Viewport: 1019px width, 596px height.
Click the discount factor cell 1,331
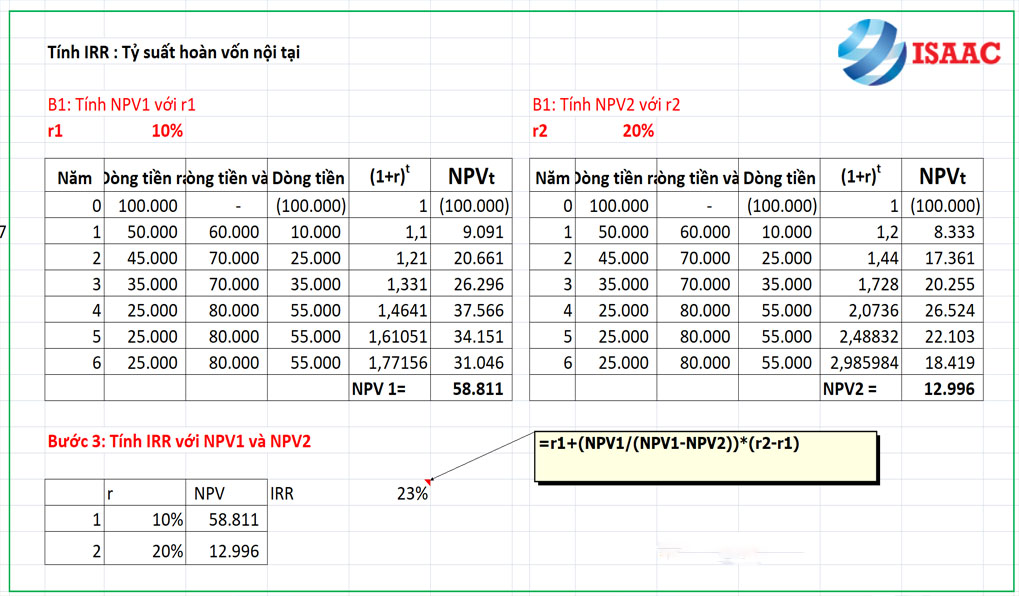[390, 284]
